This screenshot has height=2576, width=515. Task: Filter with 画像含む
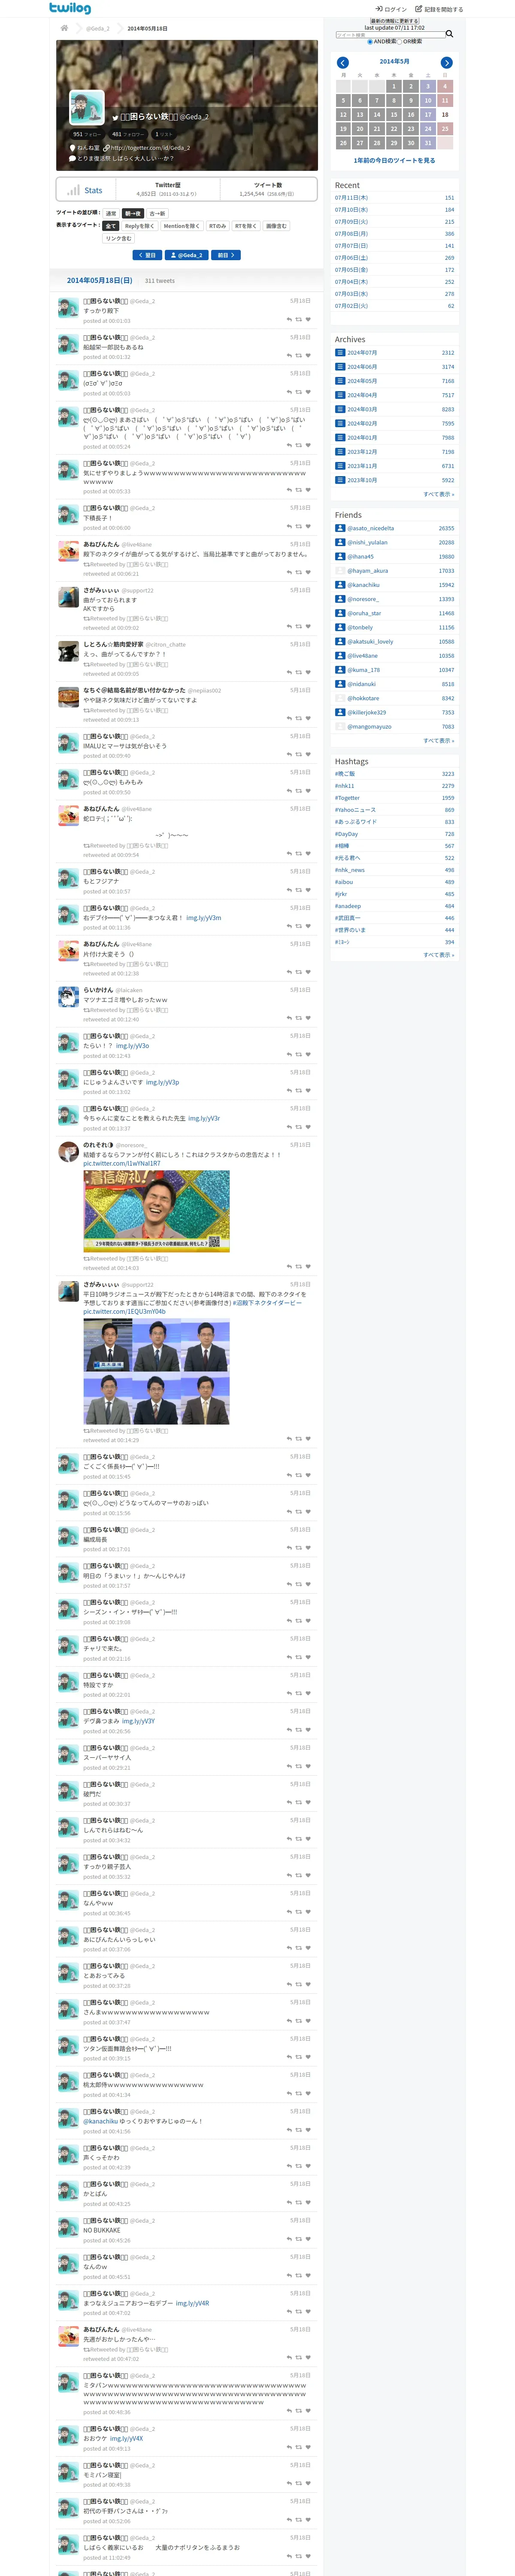[277, 226]
